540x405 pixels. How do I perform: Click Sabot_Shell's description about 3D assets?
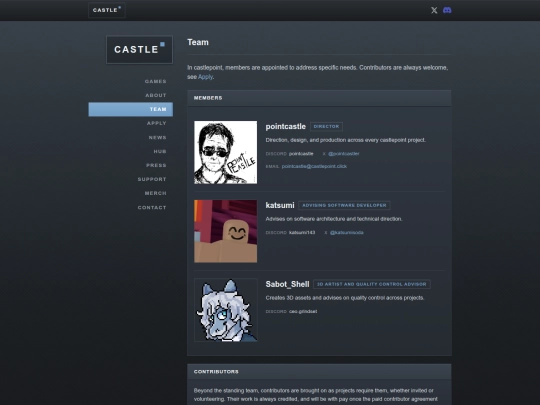pos(345,298)
